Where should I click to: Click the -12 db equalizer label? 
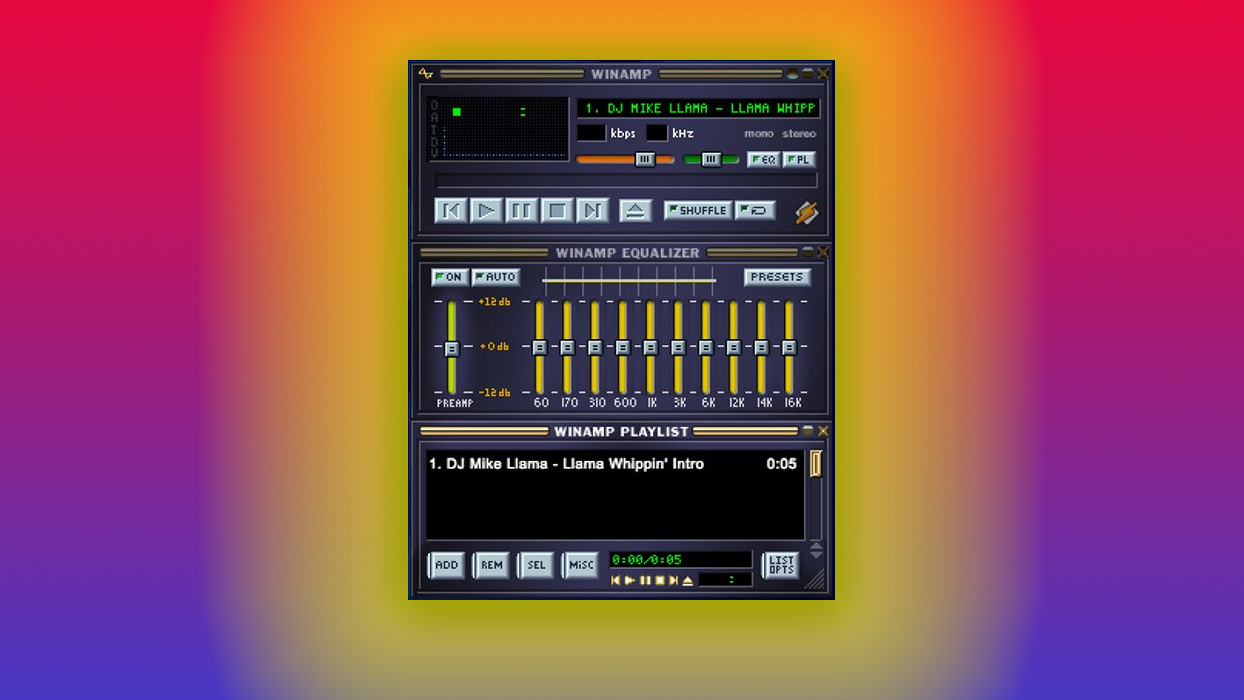pos(494,392)
